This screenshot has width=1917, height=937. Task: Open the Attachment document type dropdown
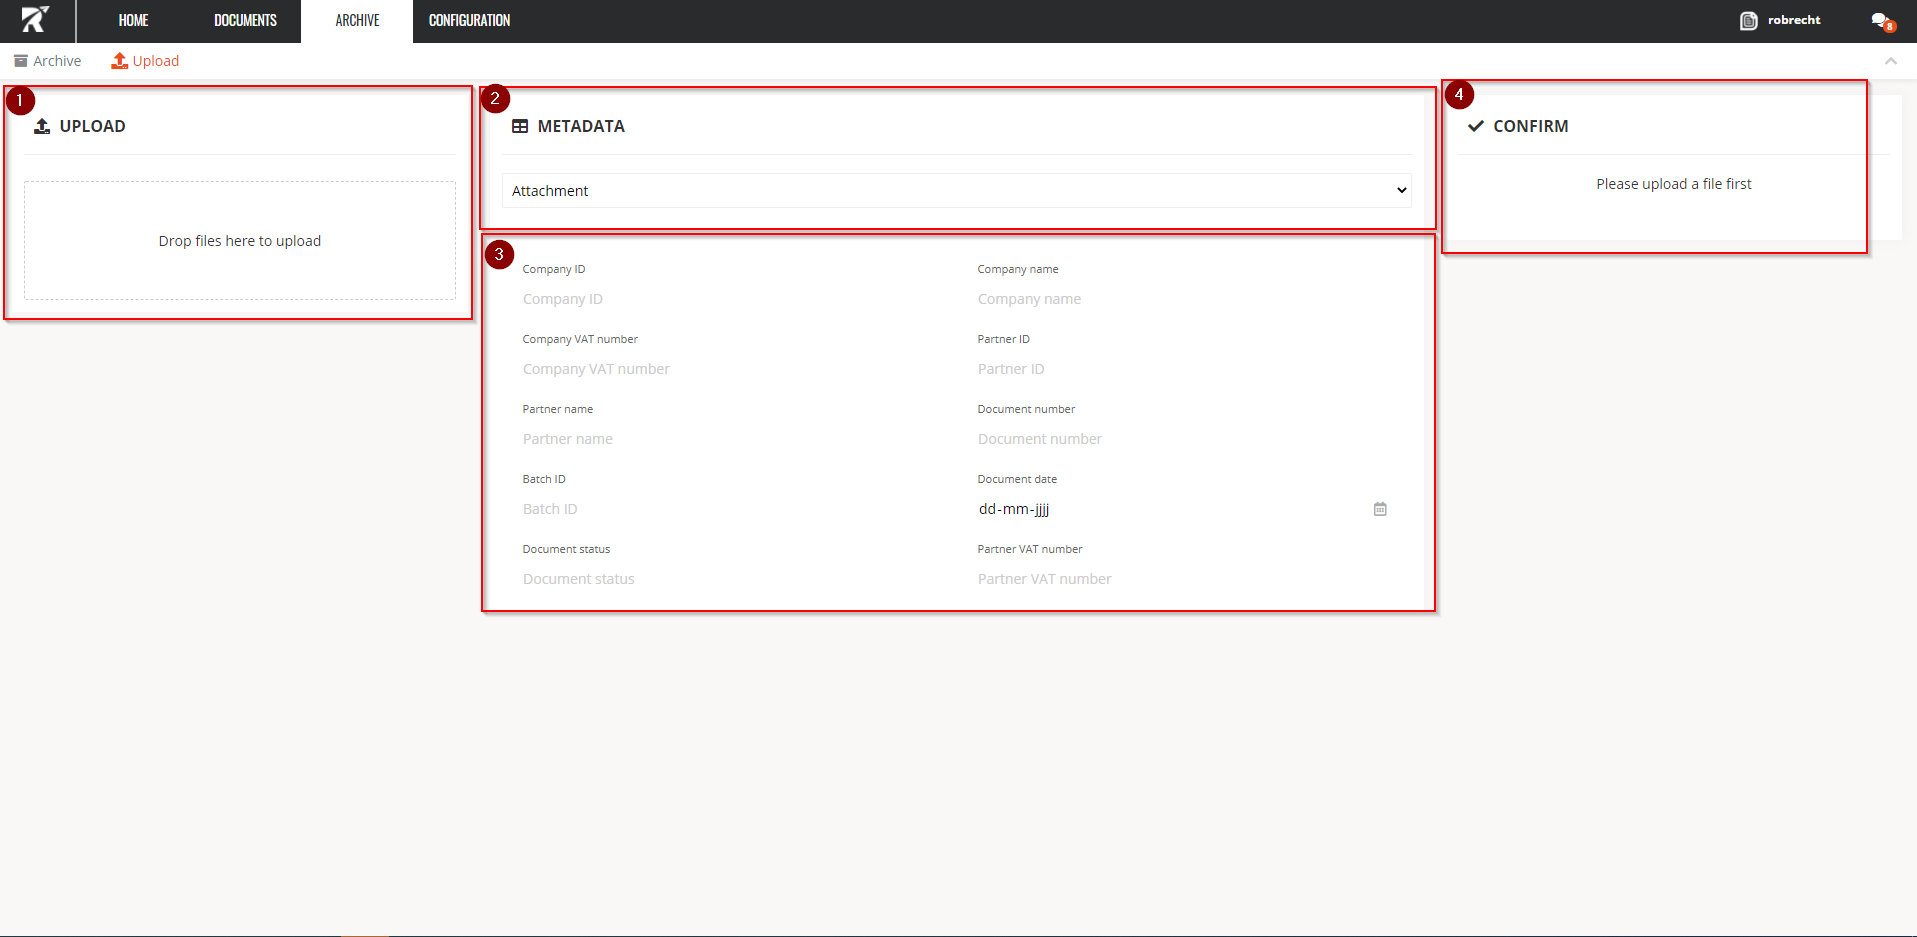[956, 191]
